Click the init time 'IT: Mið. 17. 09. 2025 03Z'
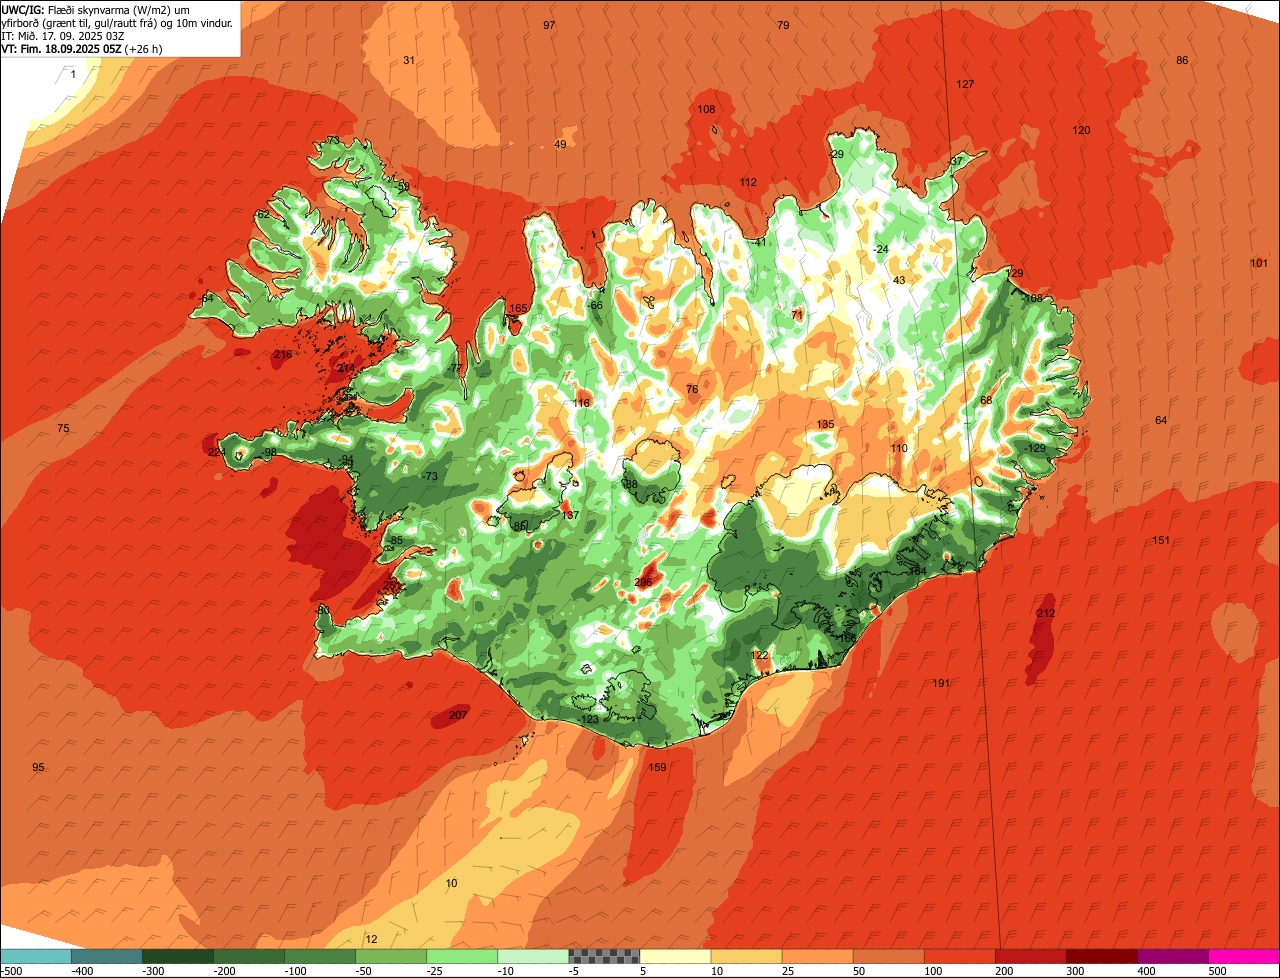This screenshot has height=978, width=1280. pos(62,35)
